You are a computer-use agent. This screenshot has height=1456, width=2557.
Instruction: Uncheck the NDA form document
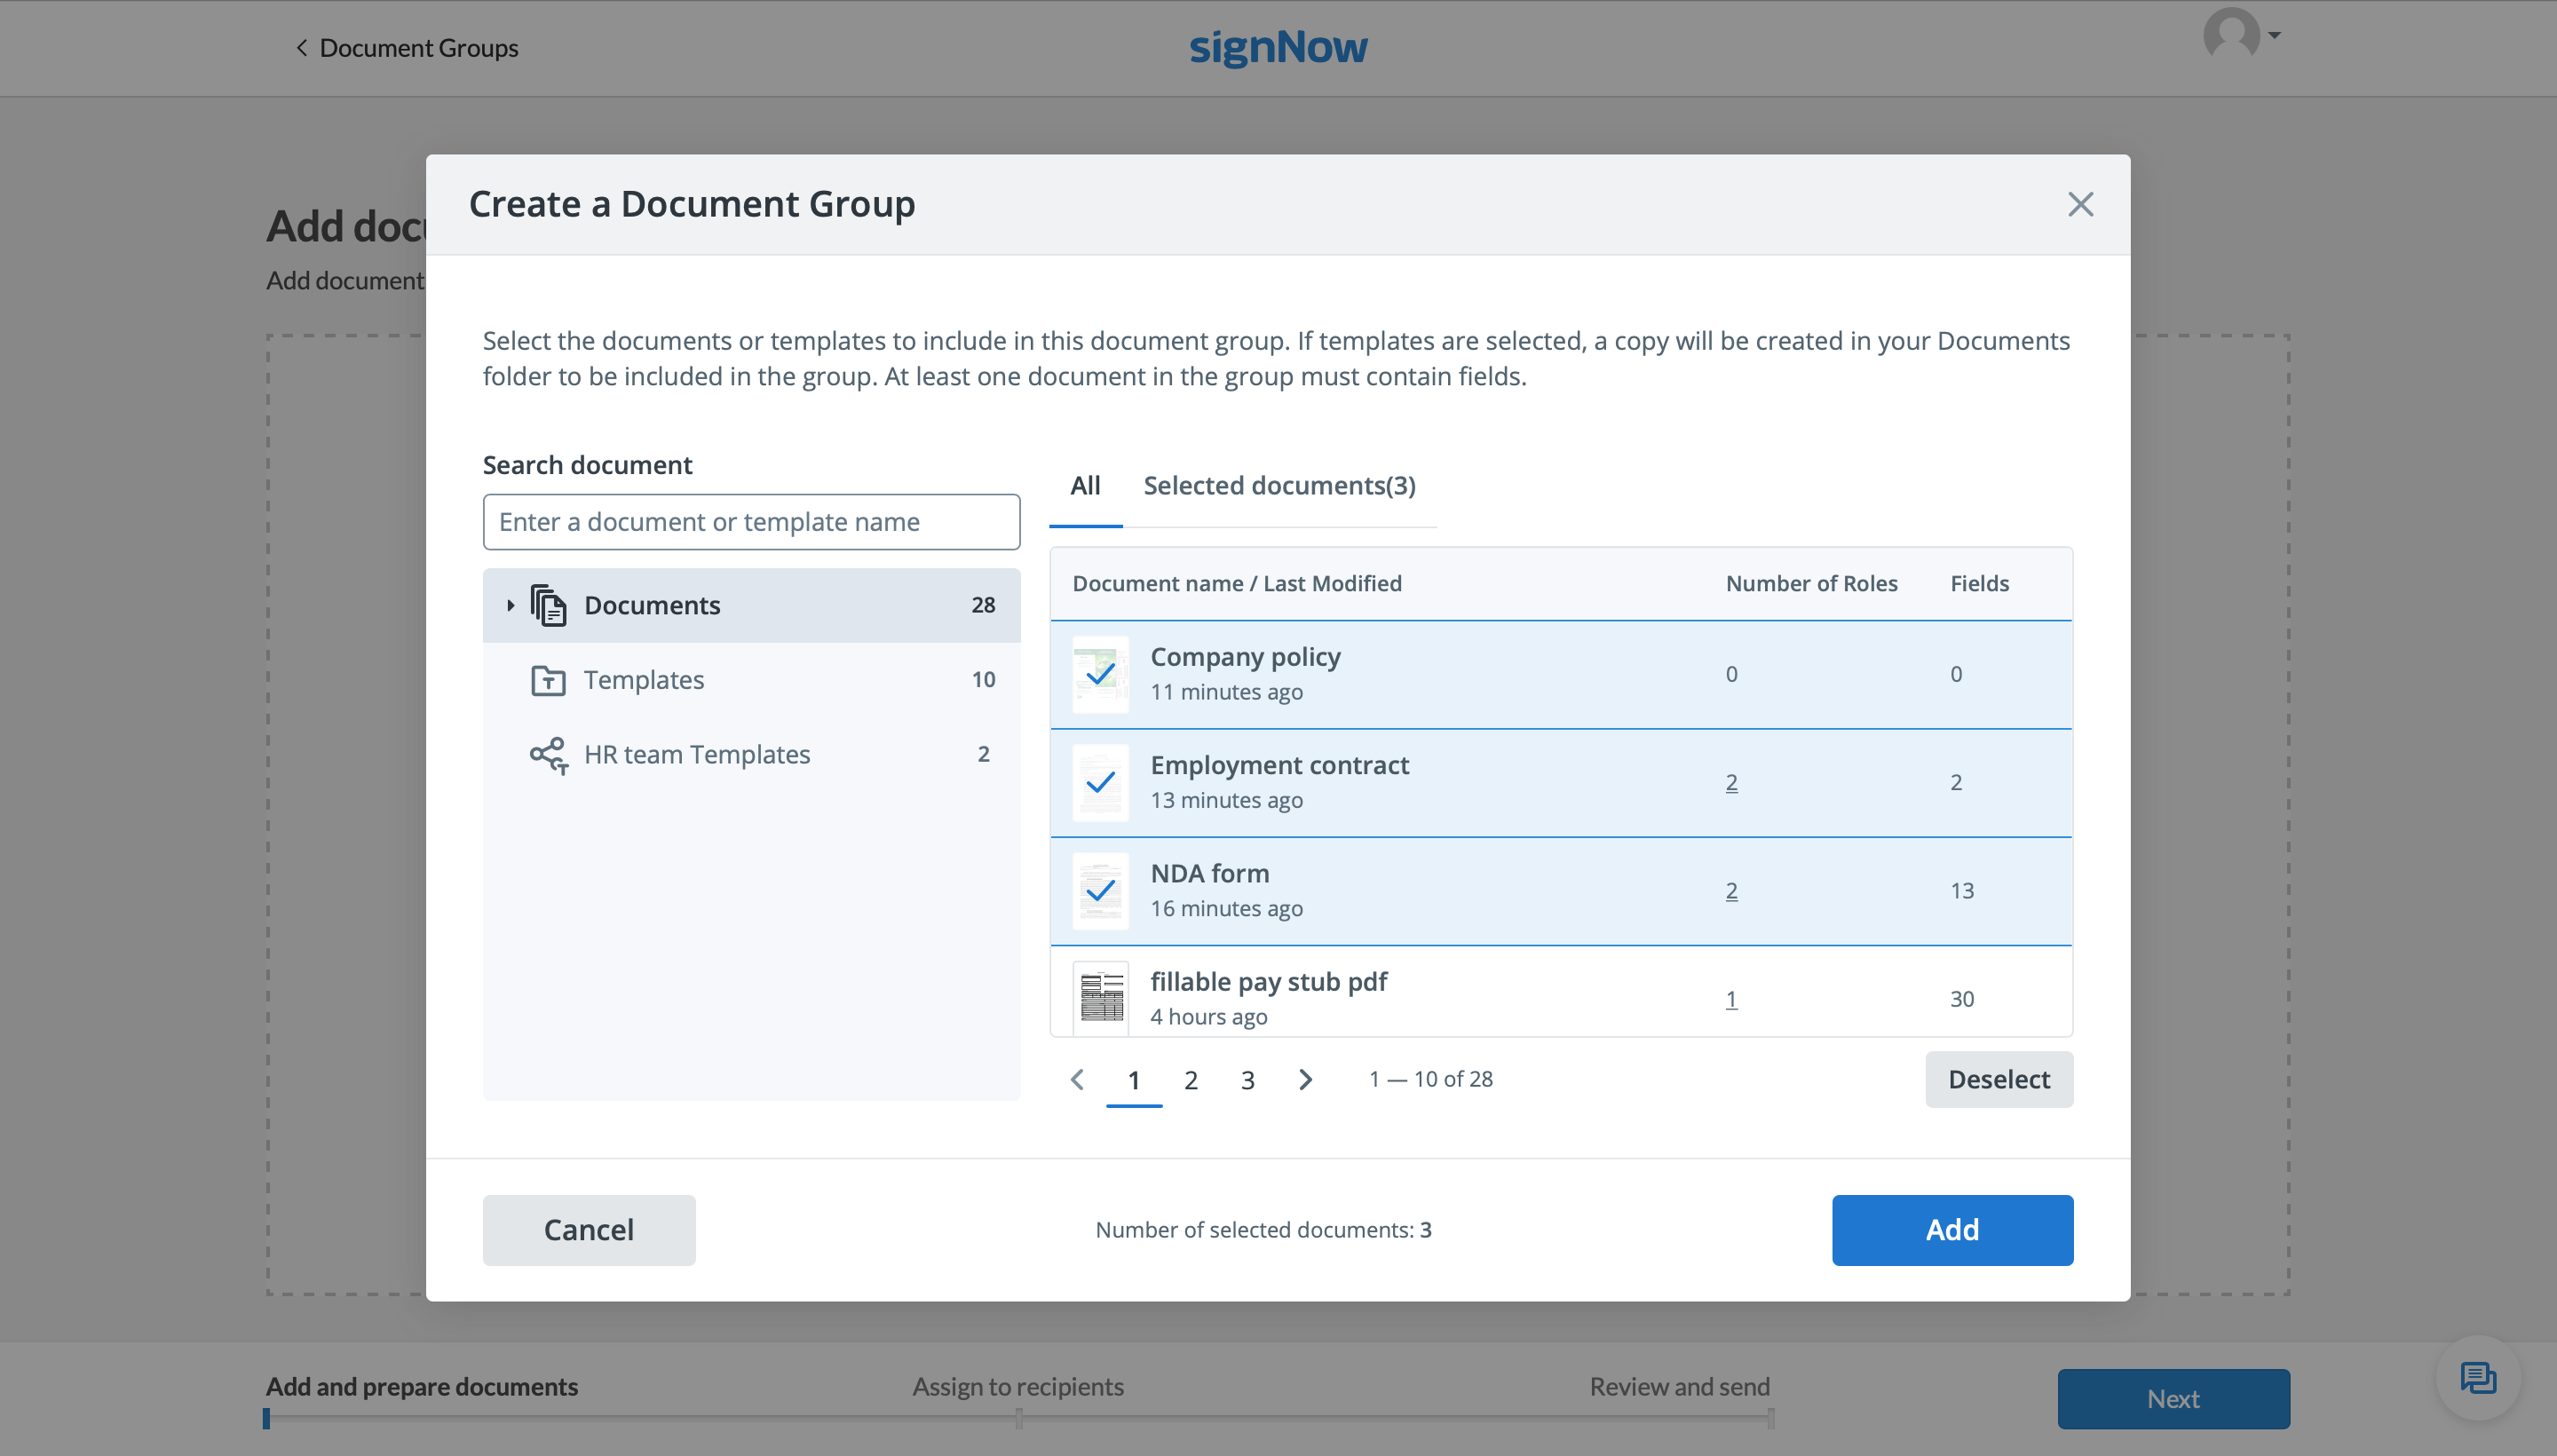click(x=1100, y=891)
